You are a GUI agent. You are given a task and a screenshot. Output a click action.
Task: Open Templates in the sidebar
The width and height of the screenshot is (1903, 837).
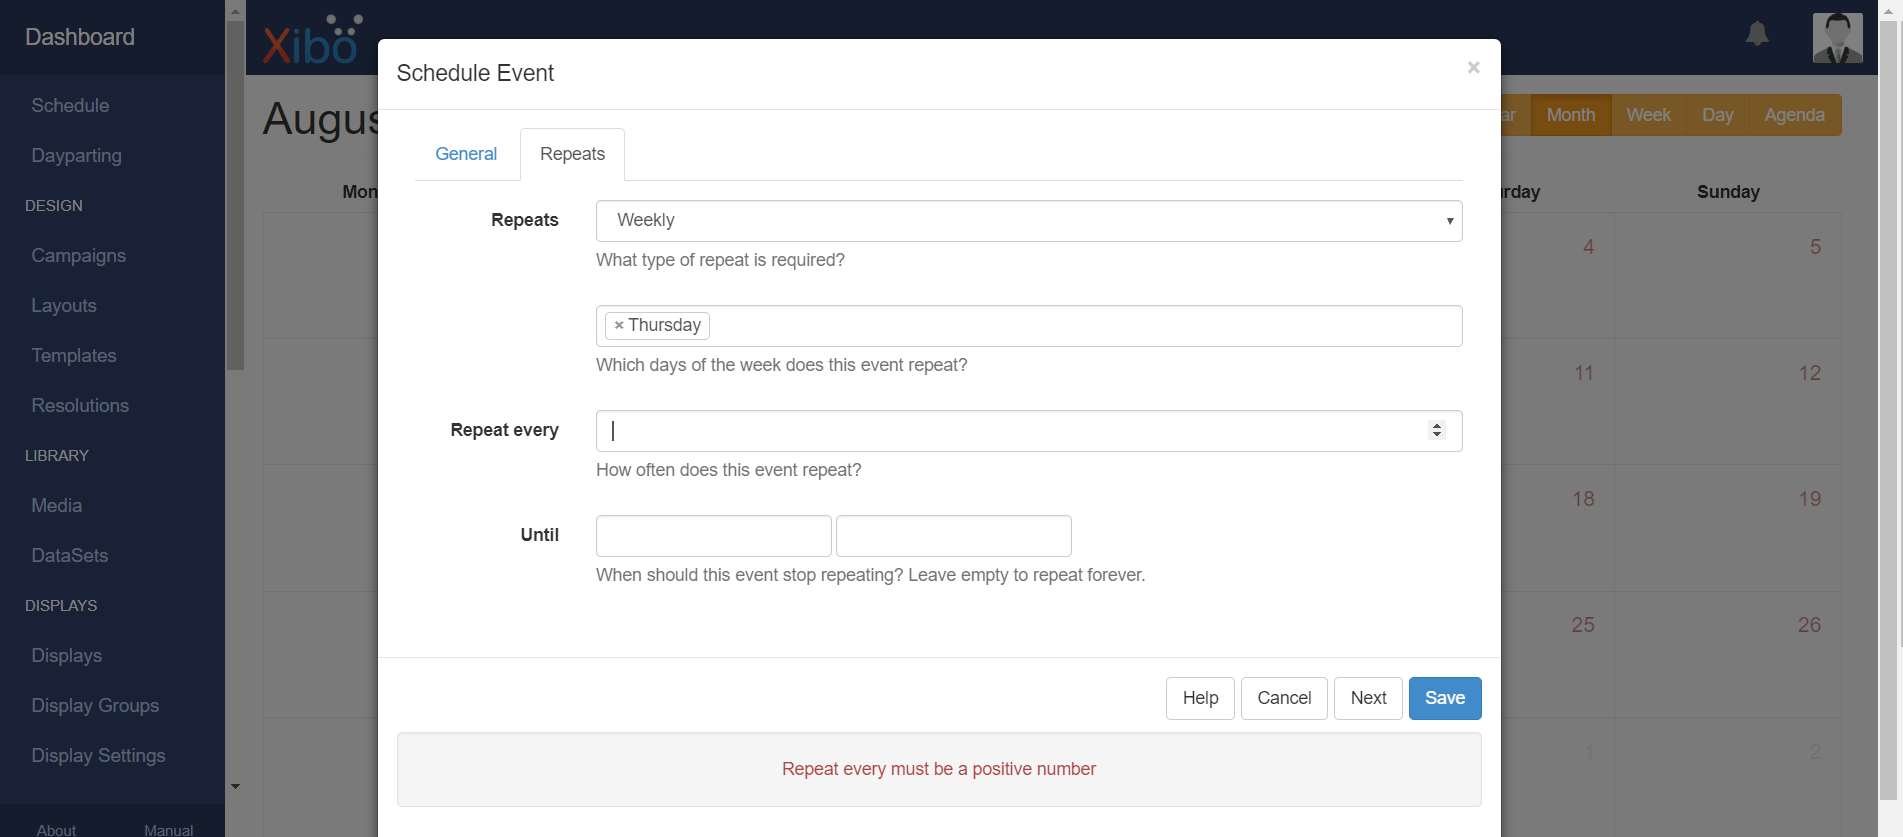click(74, 355)
